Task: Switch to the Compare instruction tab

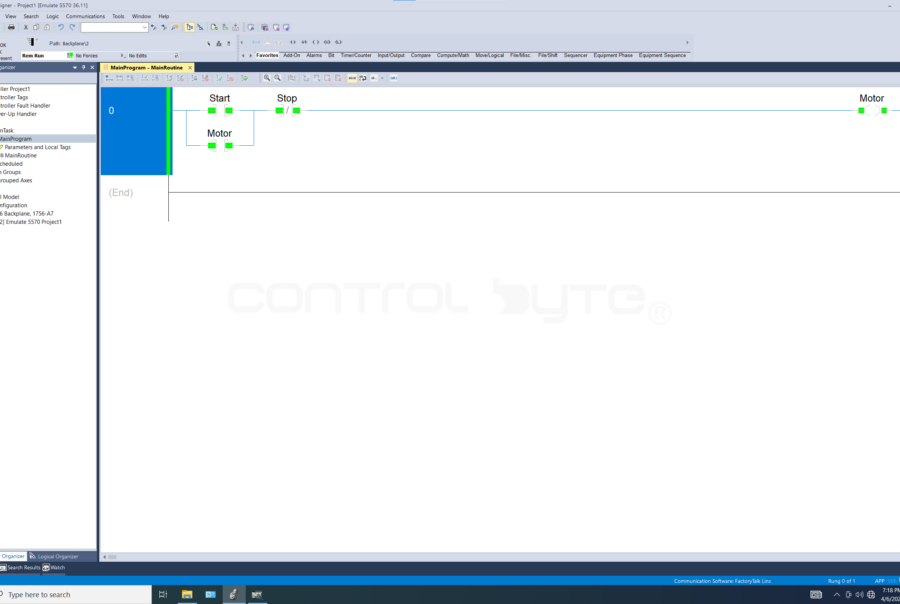Action: click(421, 55)
